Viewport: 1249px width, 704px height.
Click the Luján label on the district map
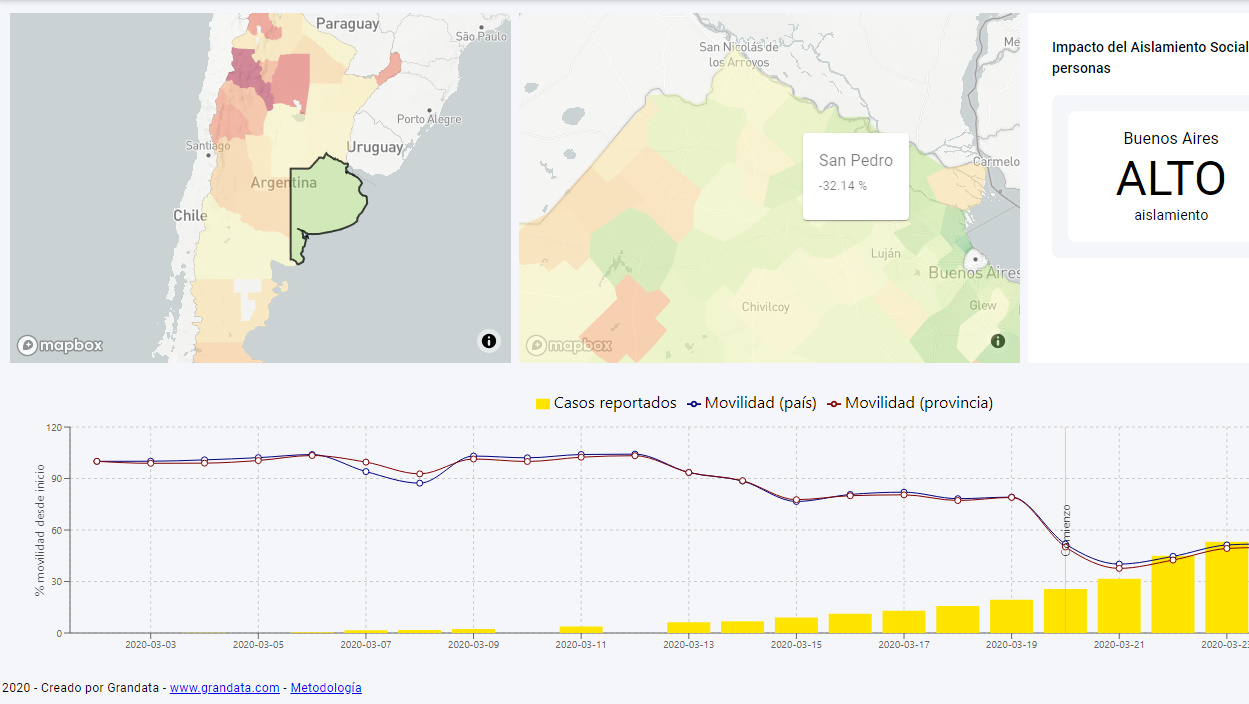885,254
